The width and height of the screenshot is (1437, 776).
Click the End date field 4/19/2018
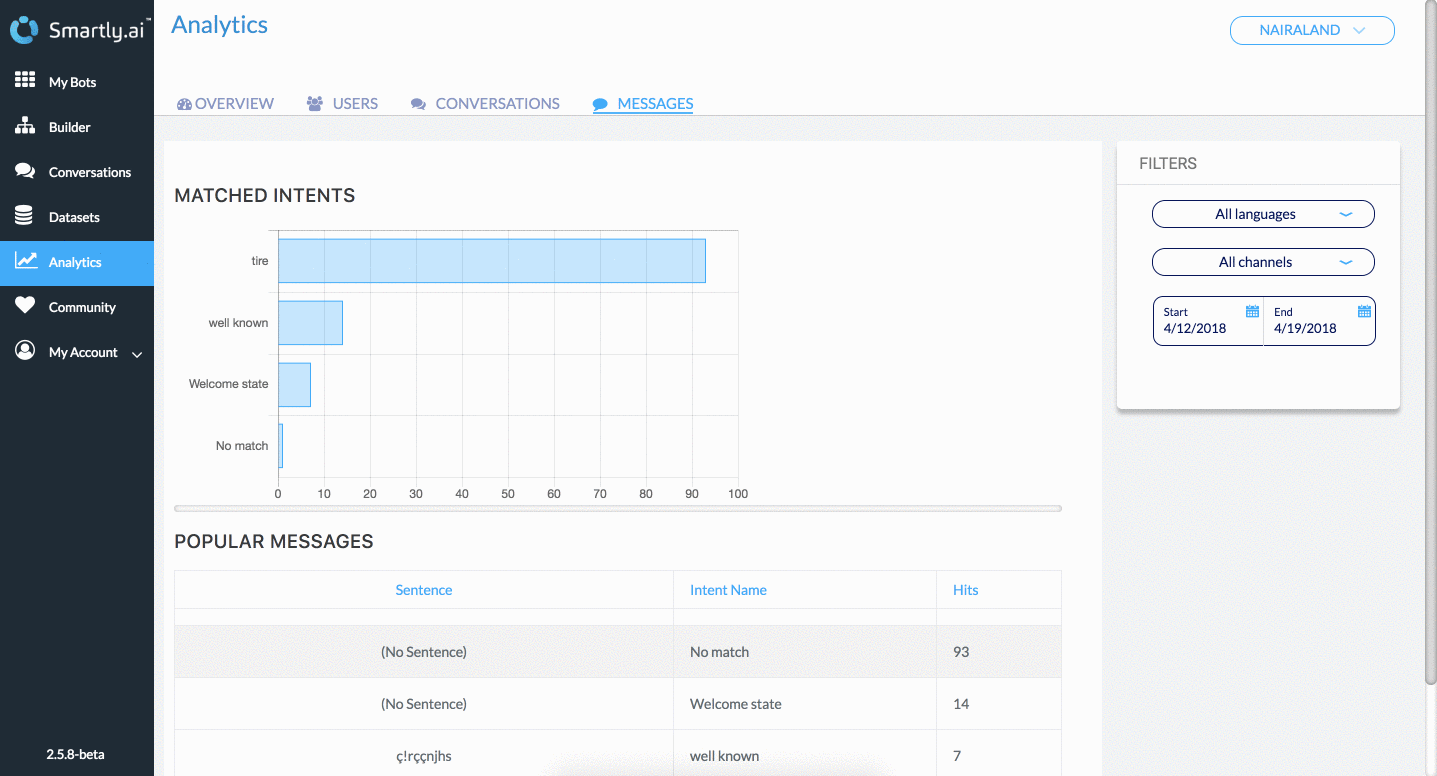(1319, 321)
